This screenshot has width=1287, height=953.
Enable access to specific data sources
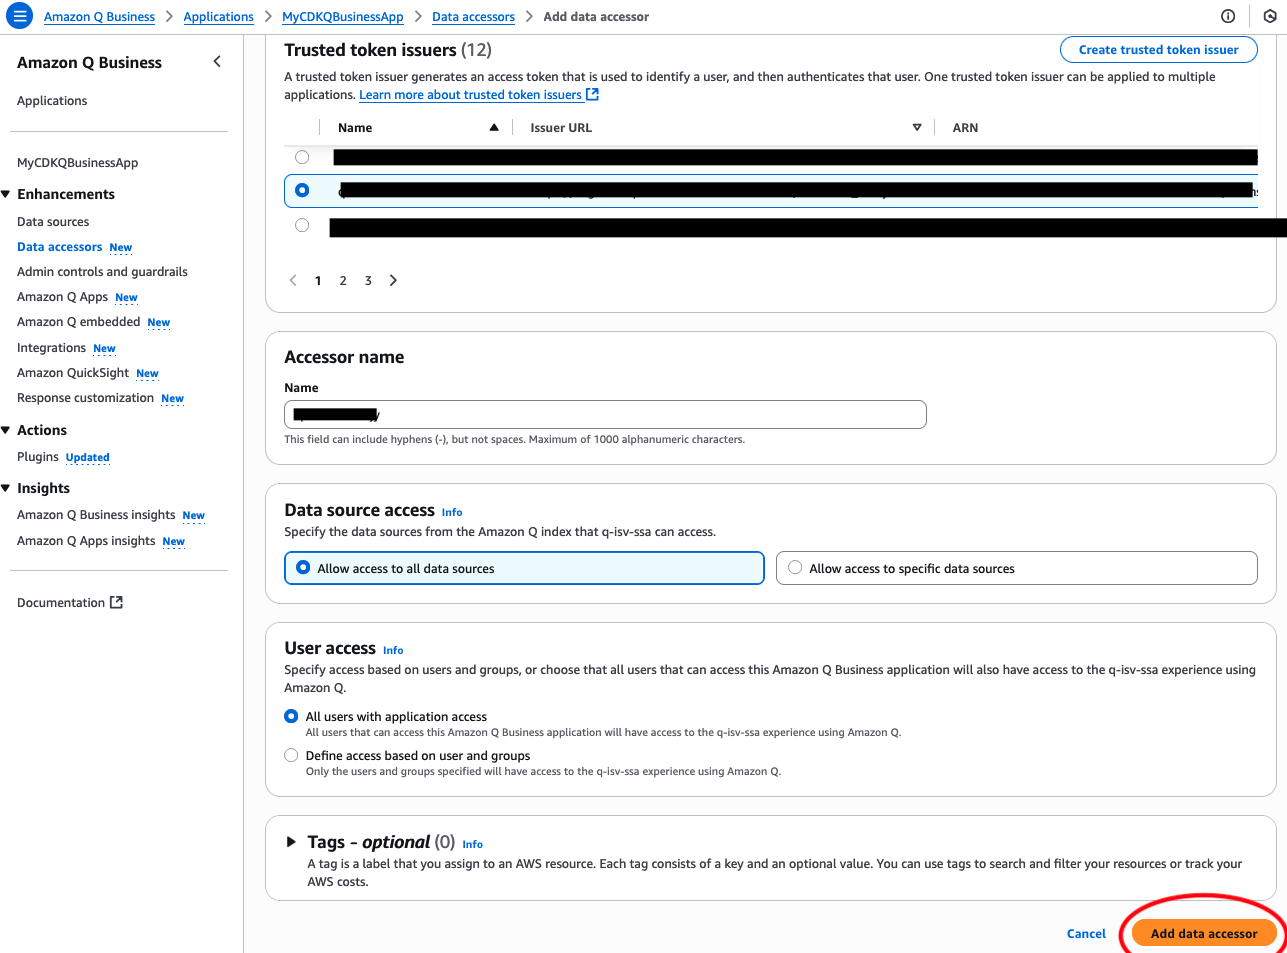pos(794,567)
